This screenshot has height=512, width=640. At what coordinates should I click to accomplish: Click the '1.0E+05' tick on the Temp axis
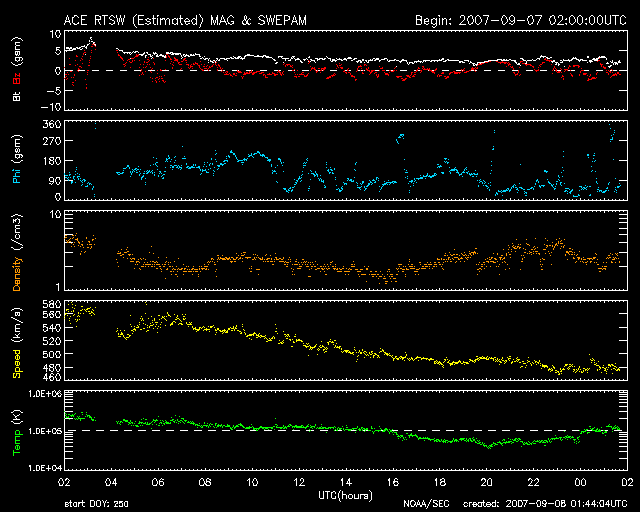[x=45, y=431]
